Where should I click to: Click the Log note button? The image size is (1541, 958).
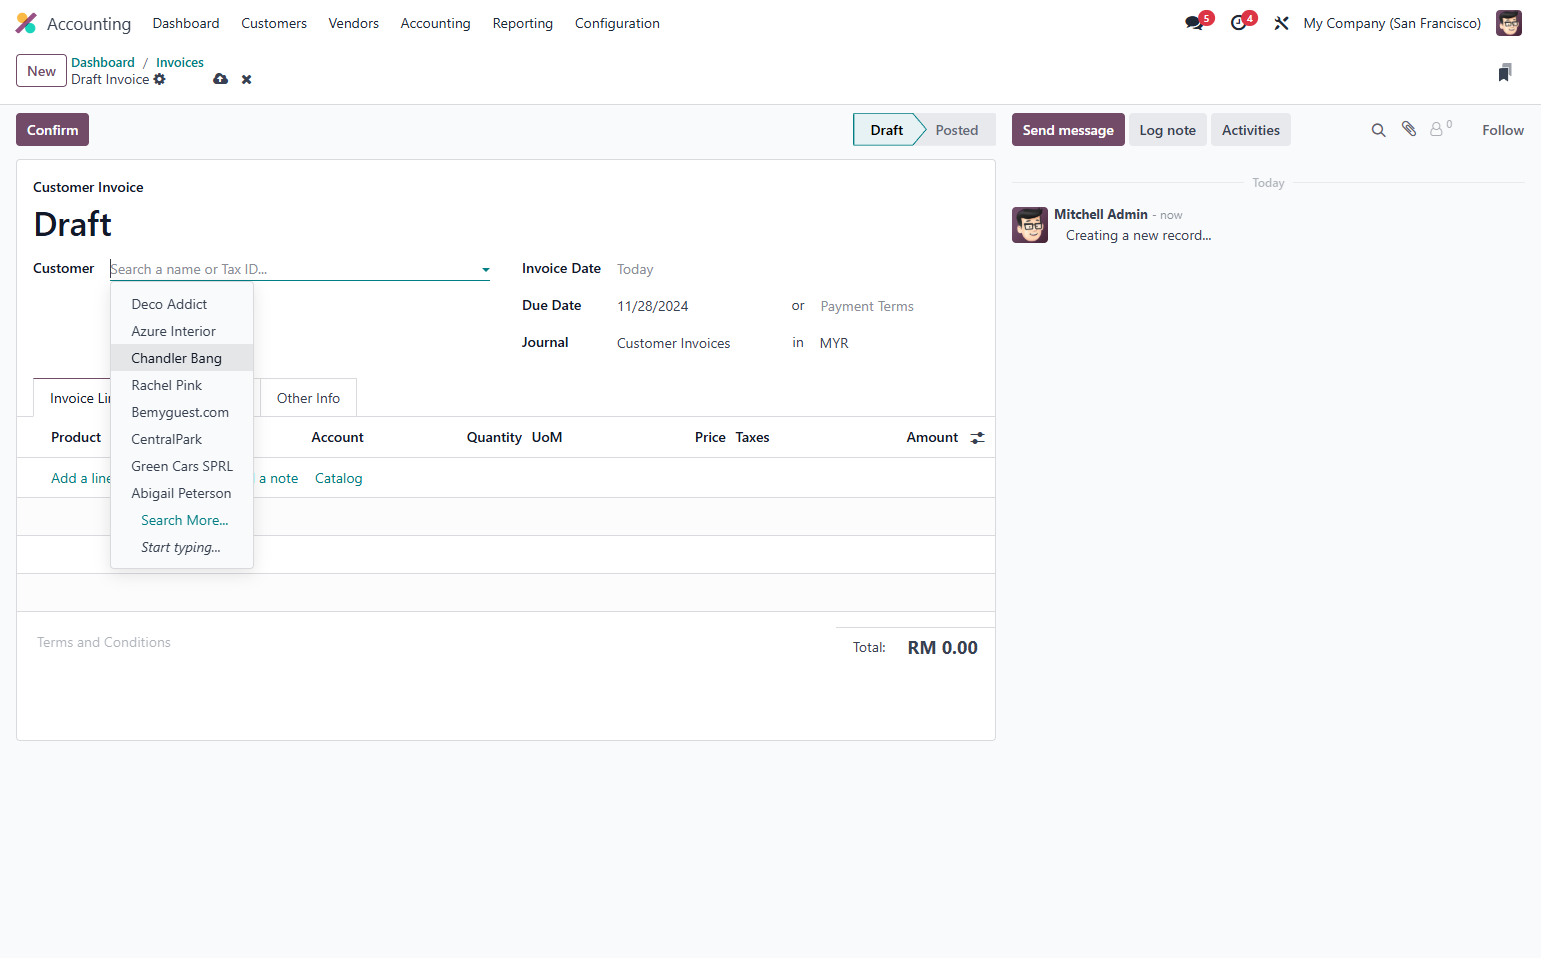point(1168,130)
